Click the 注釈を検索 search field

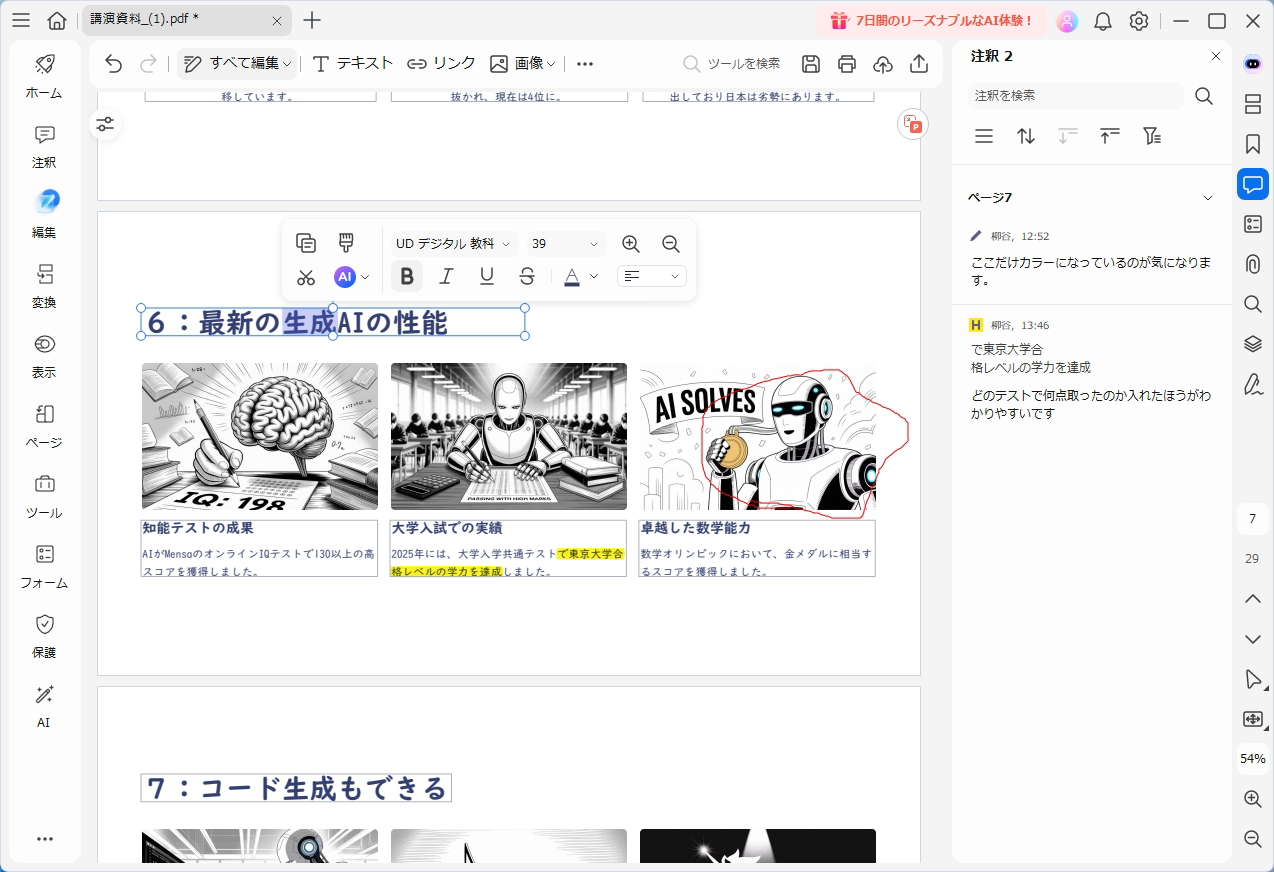[x=1073, y=96]
